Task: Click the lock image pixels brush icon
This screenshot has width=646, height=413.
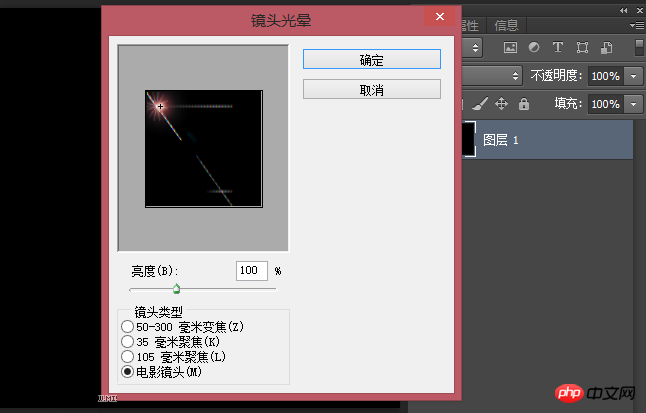Action: (480, 103)
